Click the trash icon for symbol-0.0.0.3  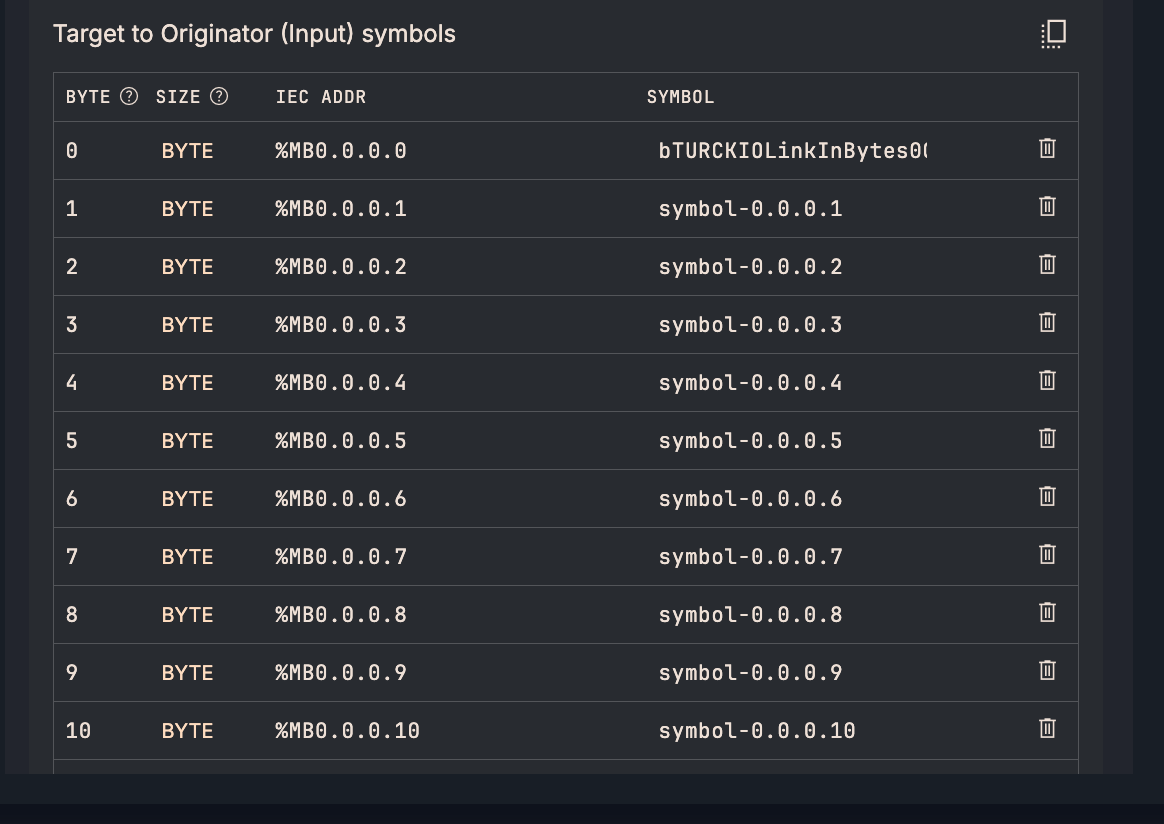point(1047,323)
